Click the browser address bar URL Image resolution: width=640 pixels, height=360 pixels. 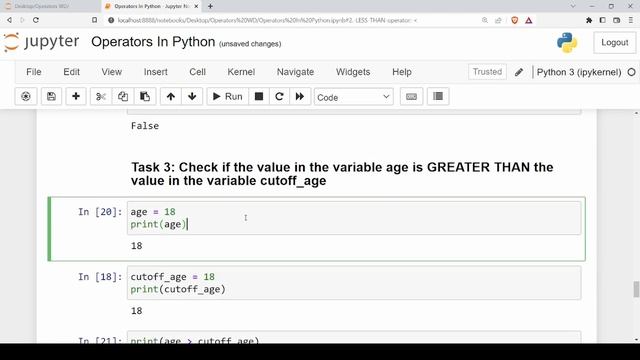tap(267, 20)
